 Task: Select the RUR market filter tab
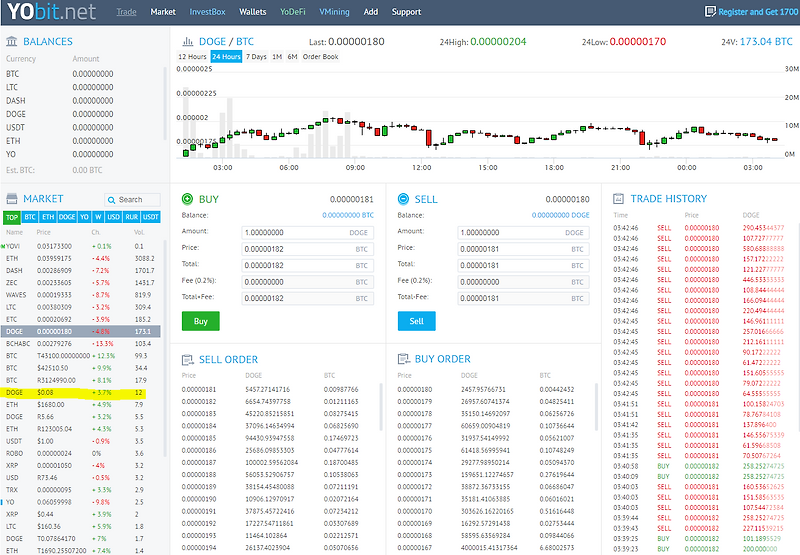coord(132,217)
